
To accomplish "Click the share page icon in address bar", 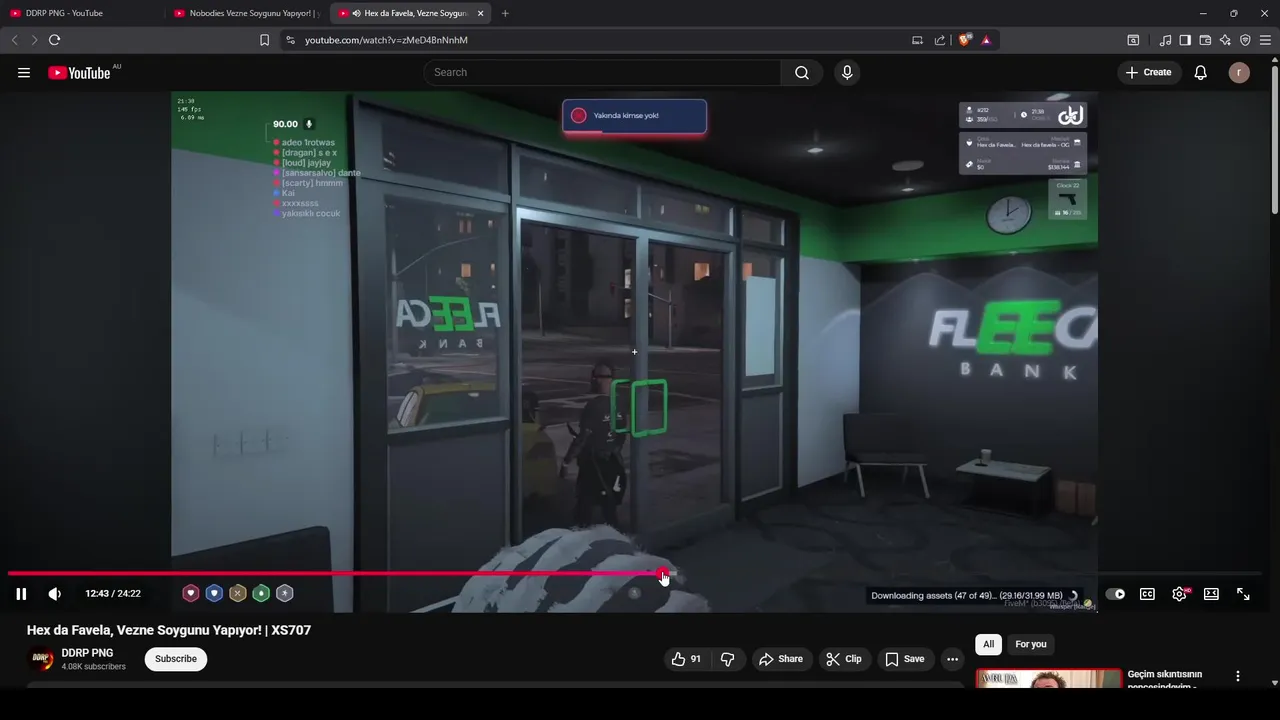I will 940,40.
